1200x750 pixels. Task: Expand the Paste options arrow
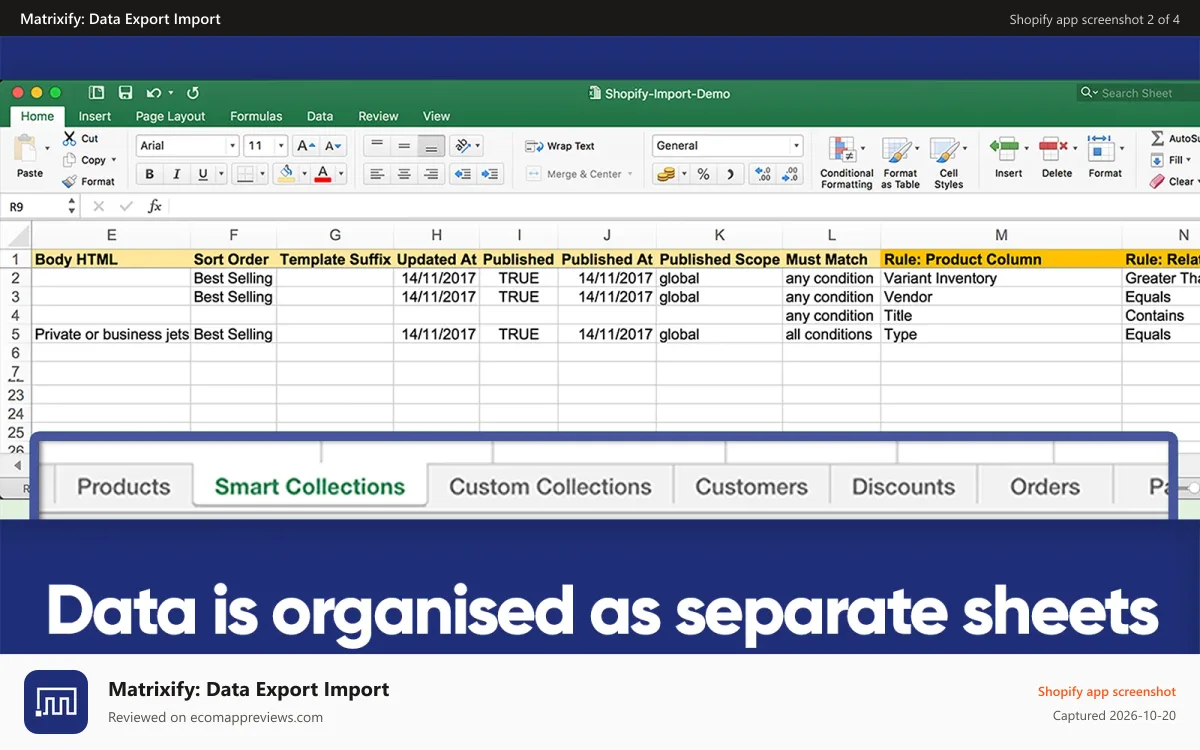[x=47, y=149]
